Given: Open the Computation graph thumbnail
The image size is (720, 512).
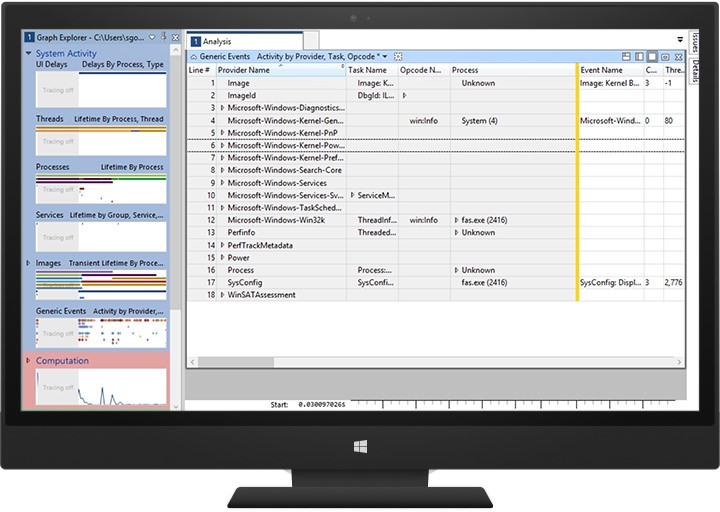Looking at the screenshot, I should click(x=101, y=387).
